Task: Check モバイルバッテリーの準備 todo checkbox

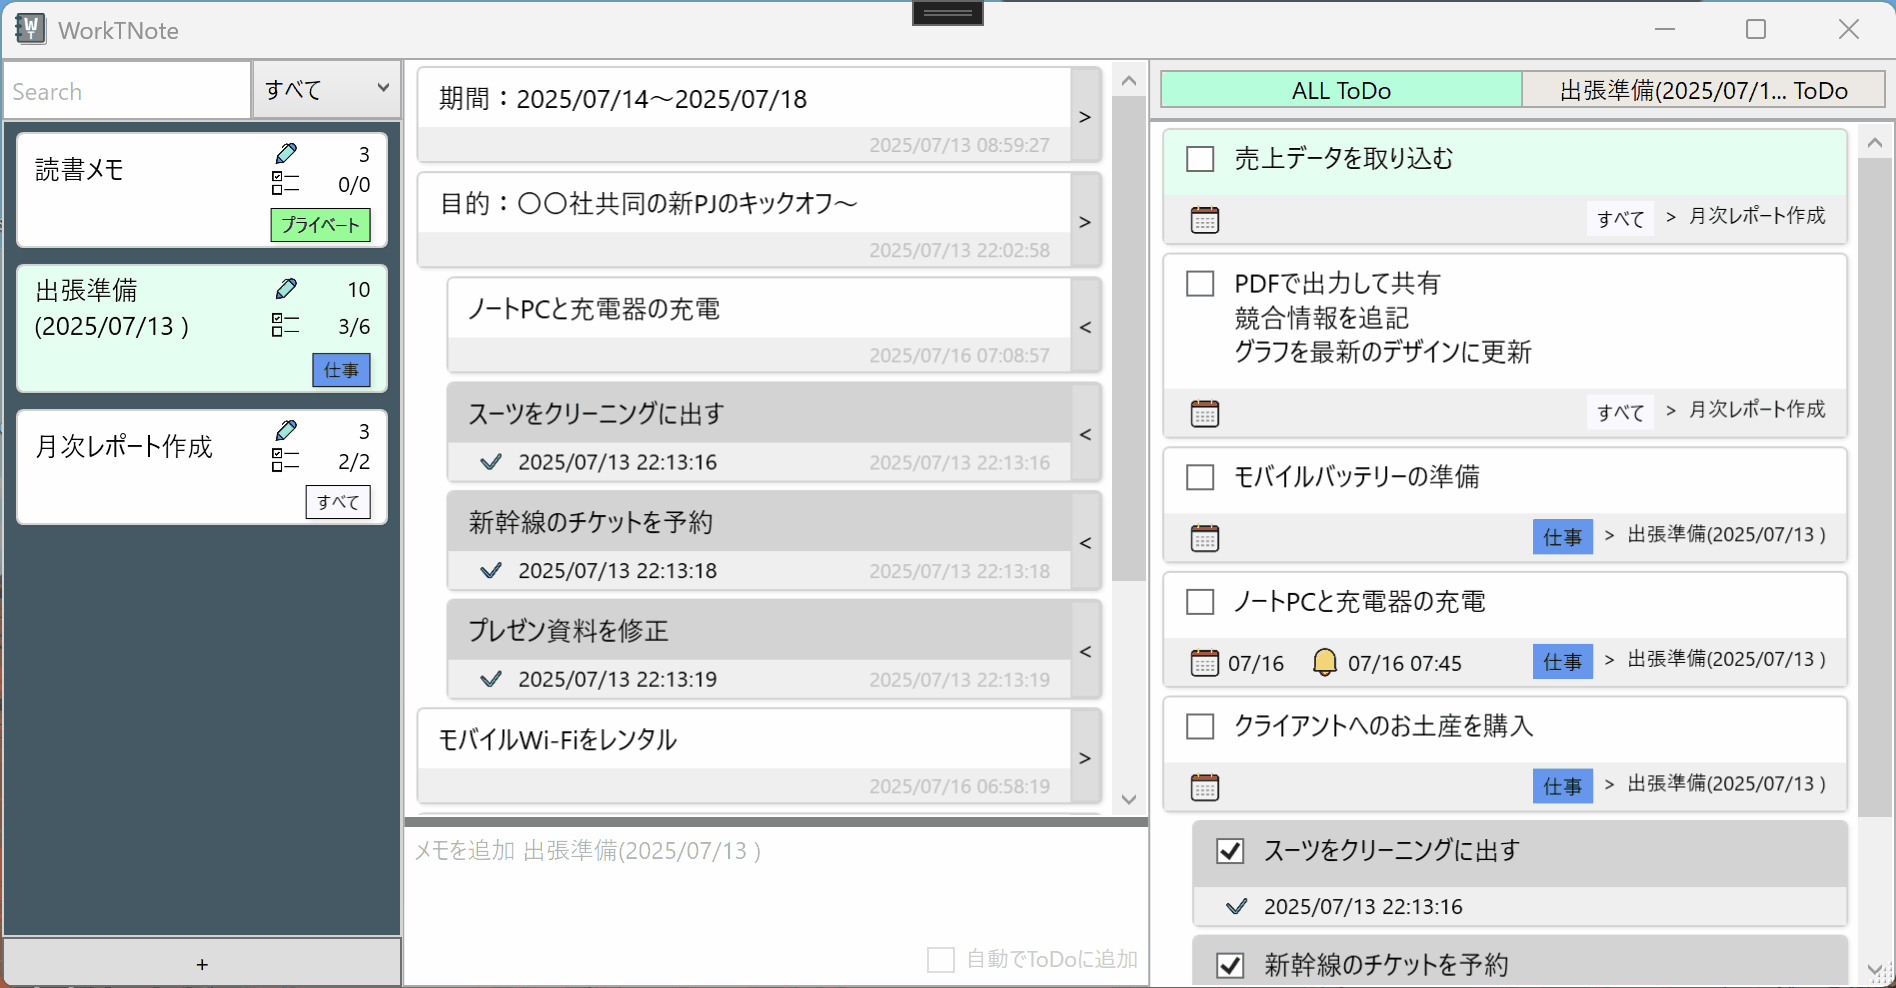Action: 1200,477
